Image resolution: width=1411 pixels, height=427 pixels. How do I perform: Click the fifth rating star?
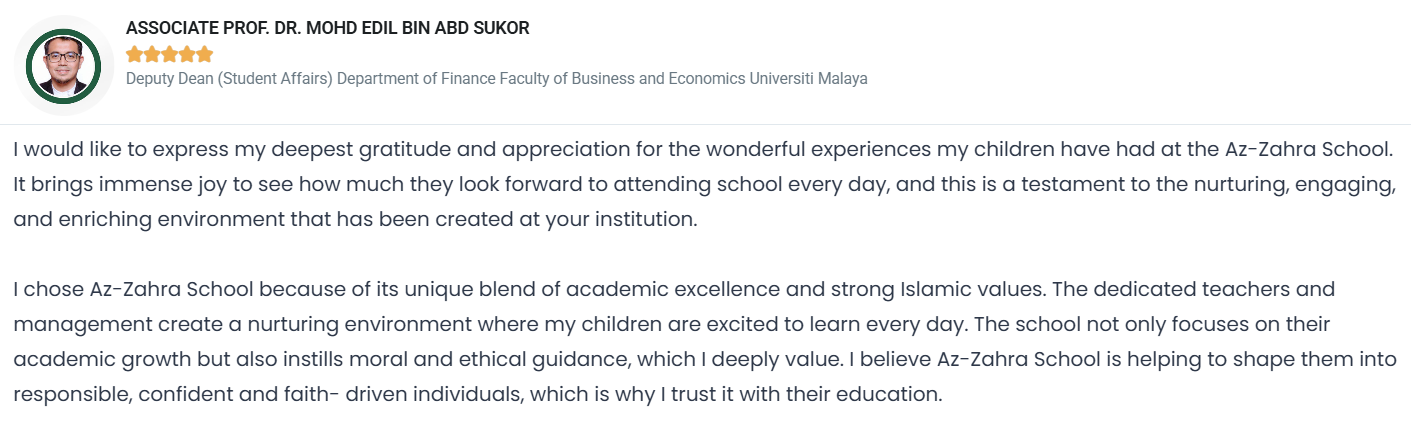point(206,54)
